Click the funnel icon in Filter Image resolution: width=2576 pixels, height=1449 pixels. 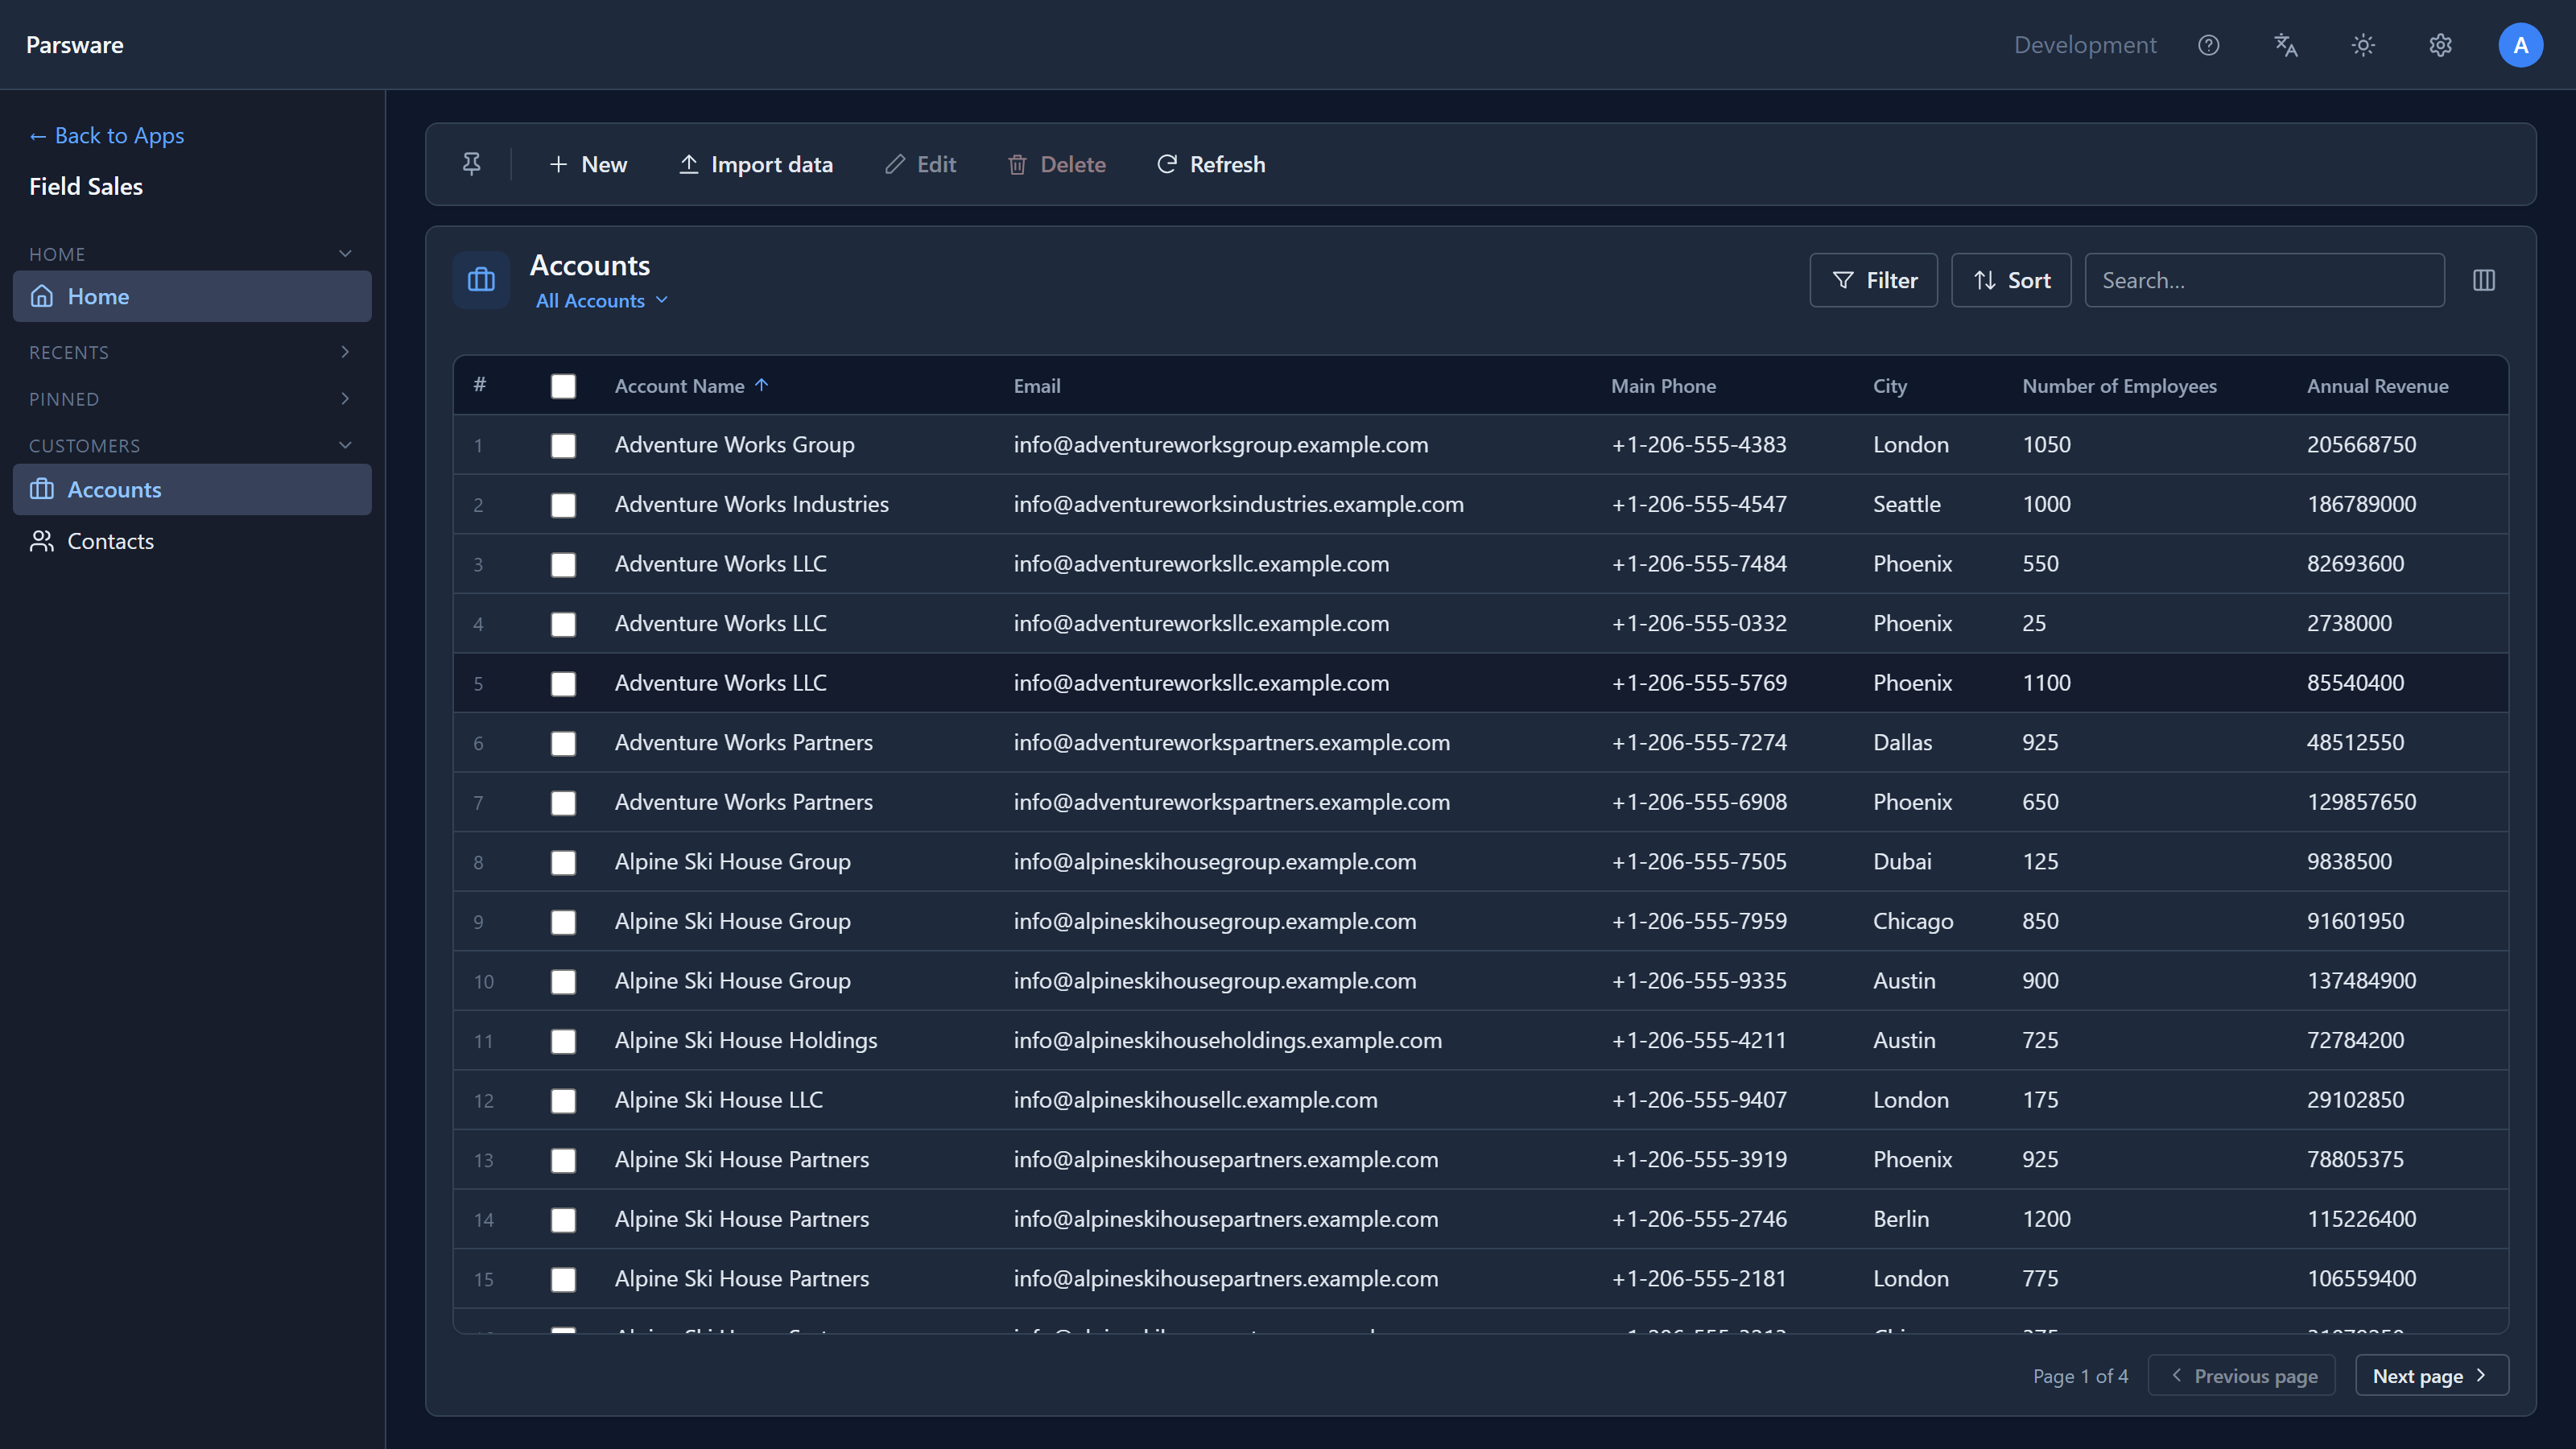tap(1843, 280)
